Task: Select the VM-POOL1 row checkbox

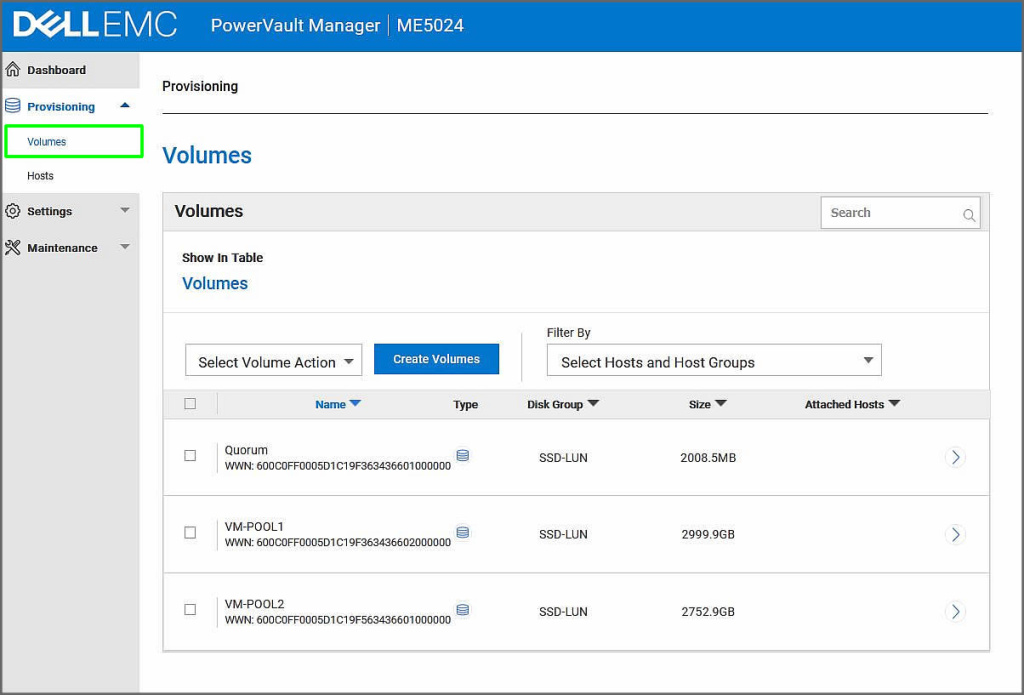Action: pyautogui.click(x=190, y=533)
